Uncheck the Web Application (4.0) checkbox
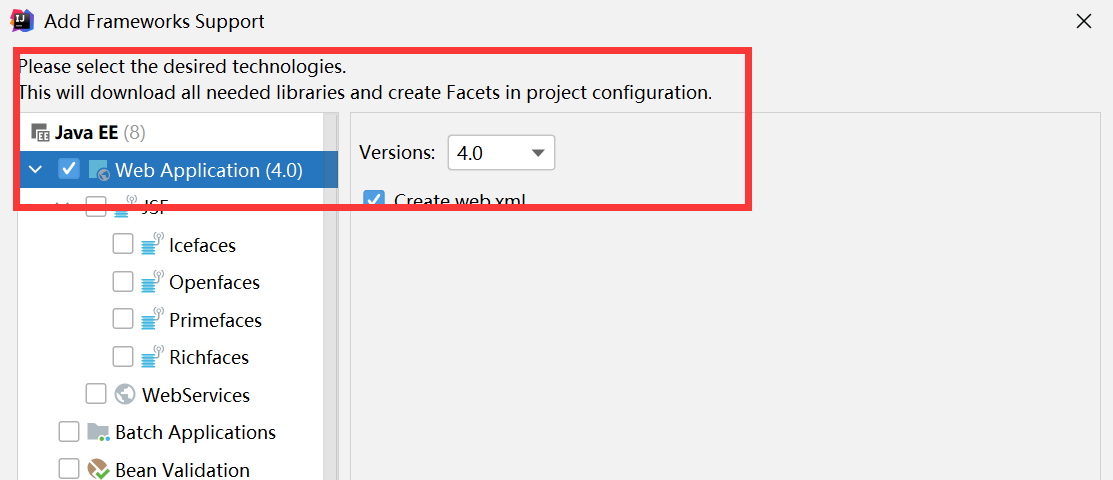The height and width of the screenshot is (480, 1113). click(x=69, y=170)
